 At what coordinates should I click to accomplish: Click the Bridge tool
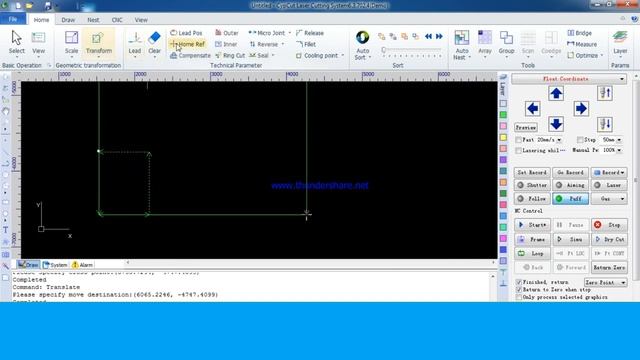tap(580, 33)
